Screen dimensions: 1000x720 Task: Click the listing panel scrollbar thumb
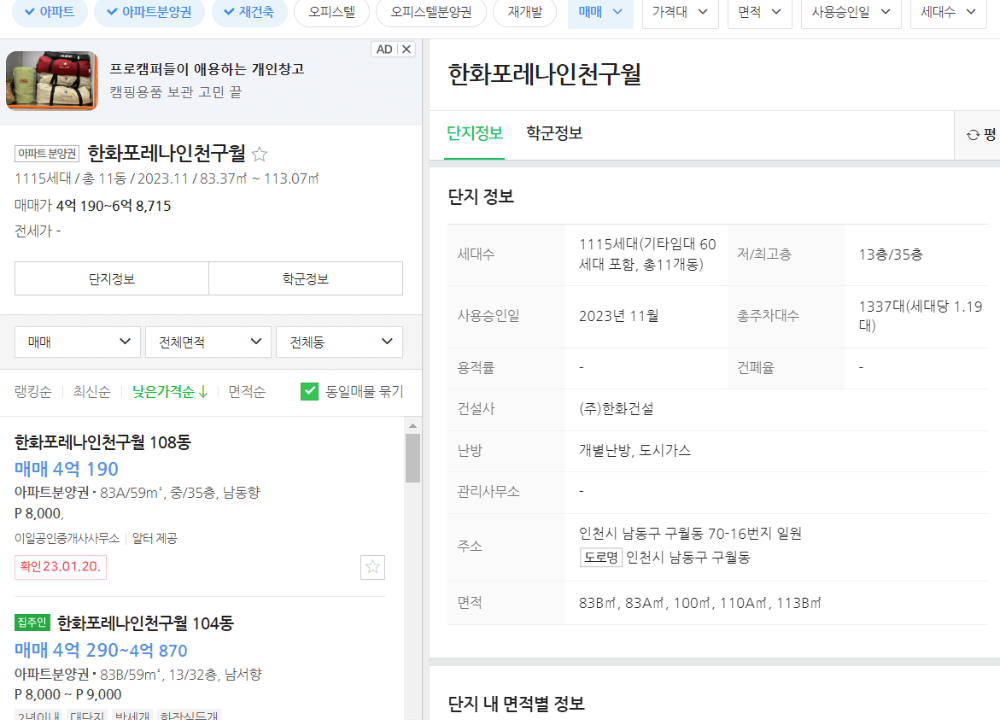(x=413, y=458)
